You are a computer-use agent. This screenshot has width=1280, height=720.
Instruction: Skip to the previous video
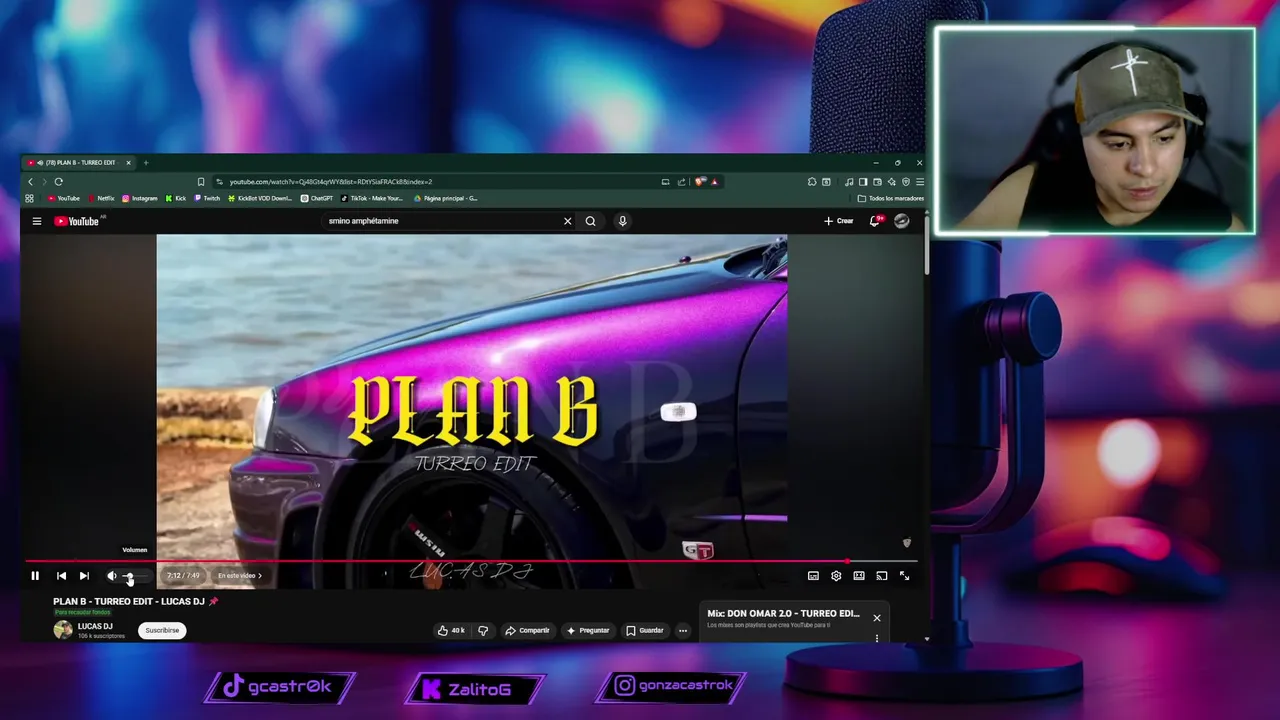(61, 576)
